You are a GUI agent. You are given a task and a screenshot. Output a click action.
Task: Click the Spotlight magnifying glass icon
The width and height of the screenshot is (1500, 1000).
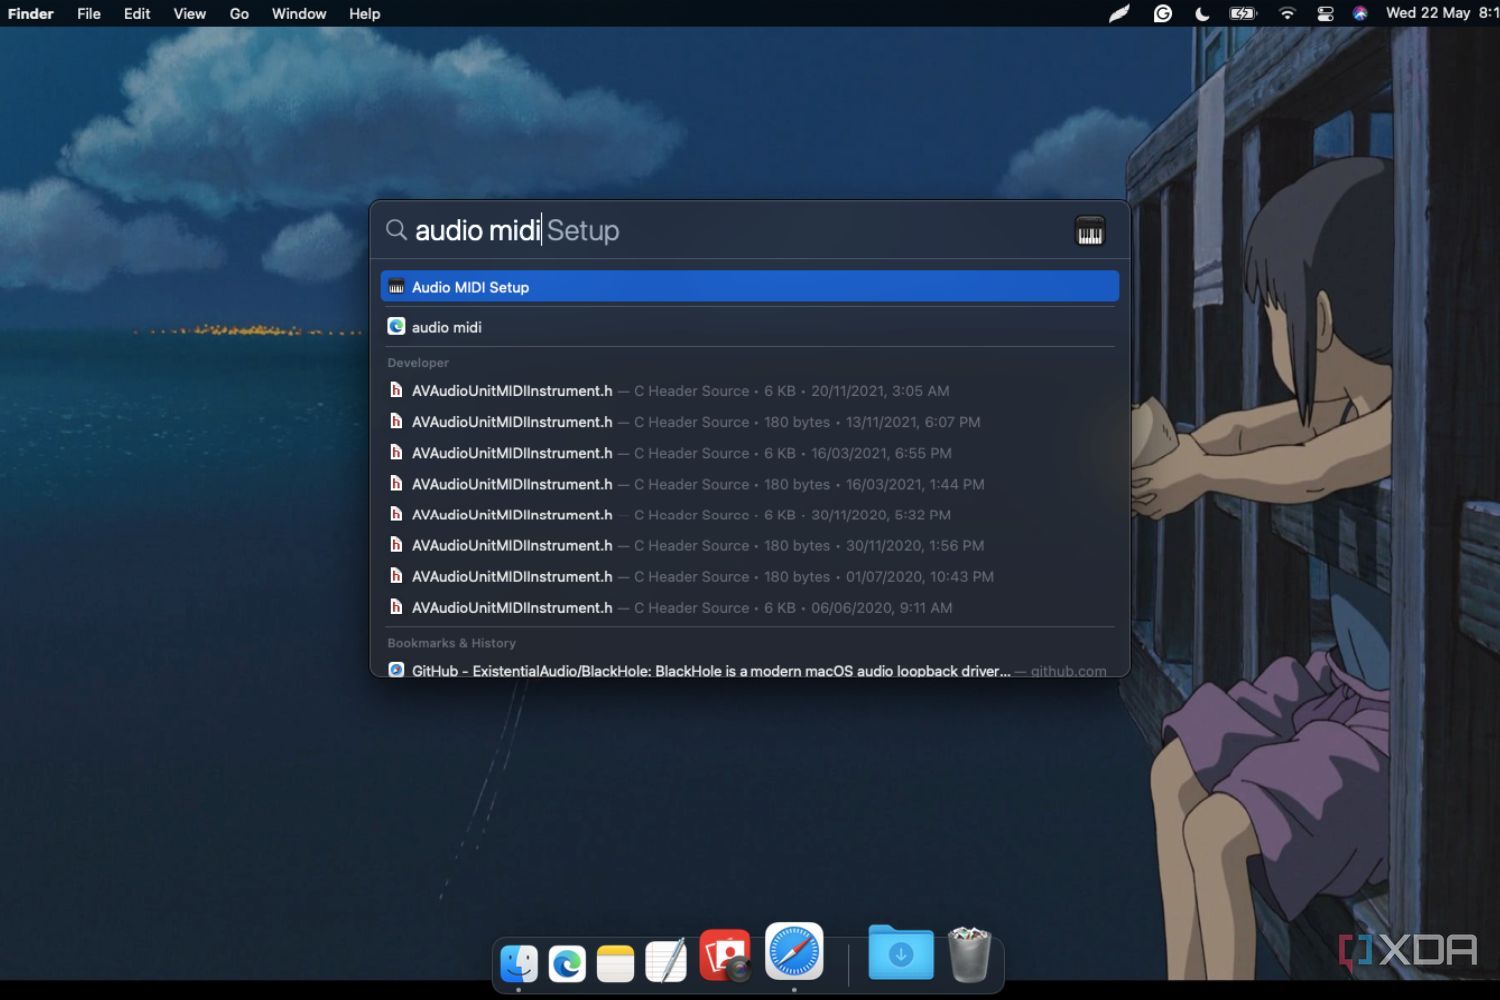(396, 230)
